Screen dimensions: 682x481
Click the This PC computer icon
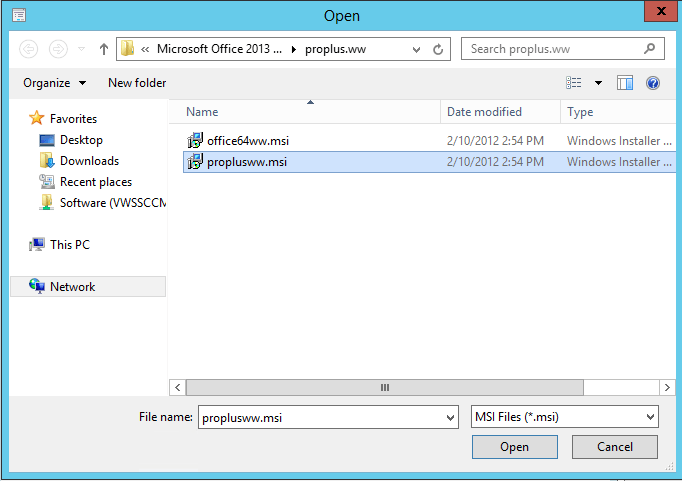point(37,244)
